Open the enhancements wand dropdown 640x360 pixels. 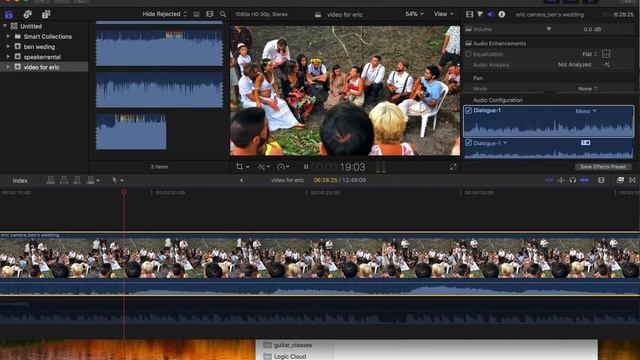(264, 167)
